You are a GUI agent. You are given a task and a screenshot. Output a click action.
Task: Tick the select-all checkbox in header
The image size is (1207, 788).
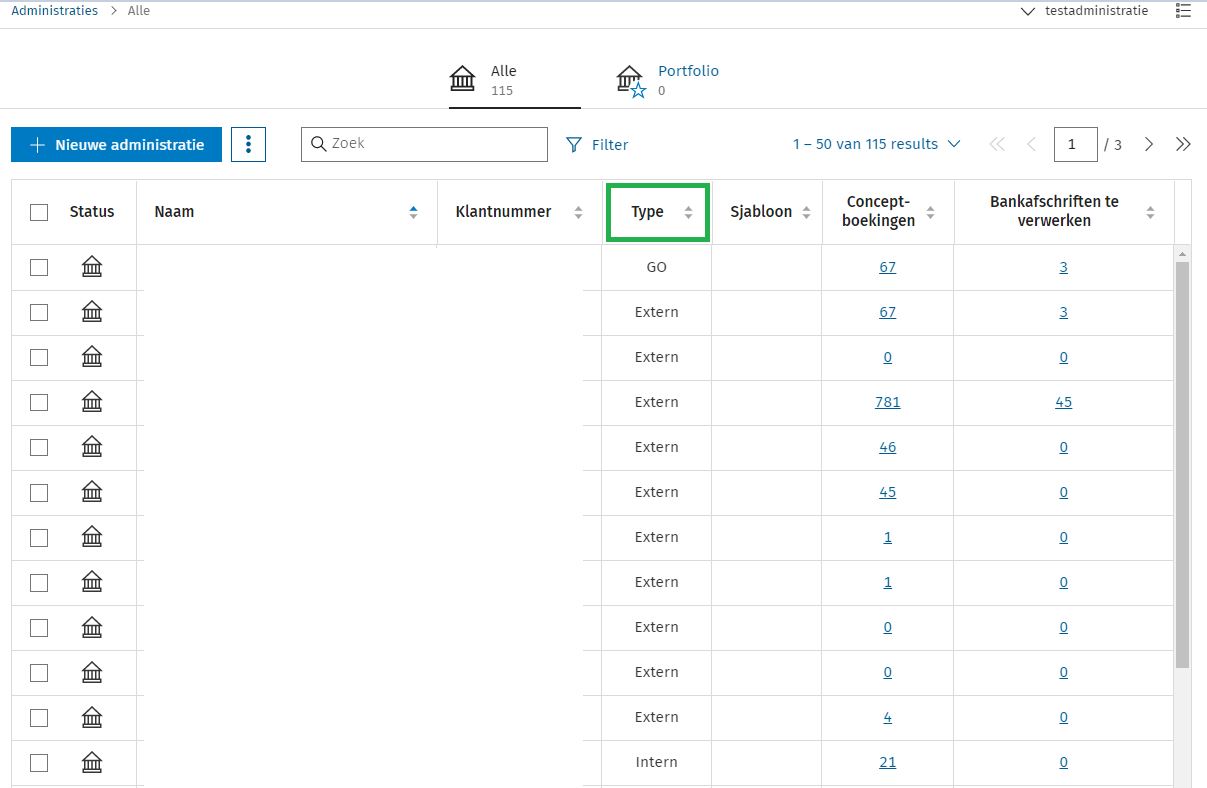pyautogui.click(x=39, y=212)
